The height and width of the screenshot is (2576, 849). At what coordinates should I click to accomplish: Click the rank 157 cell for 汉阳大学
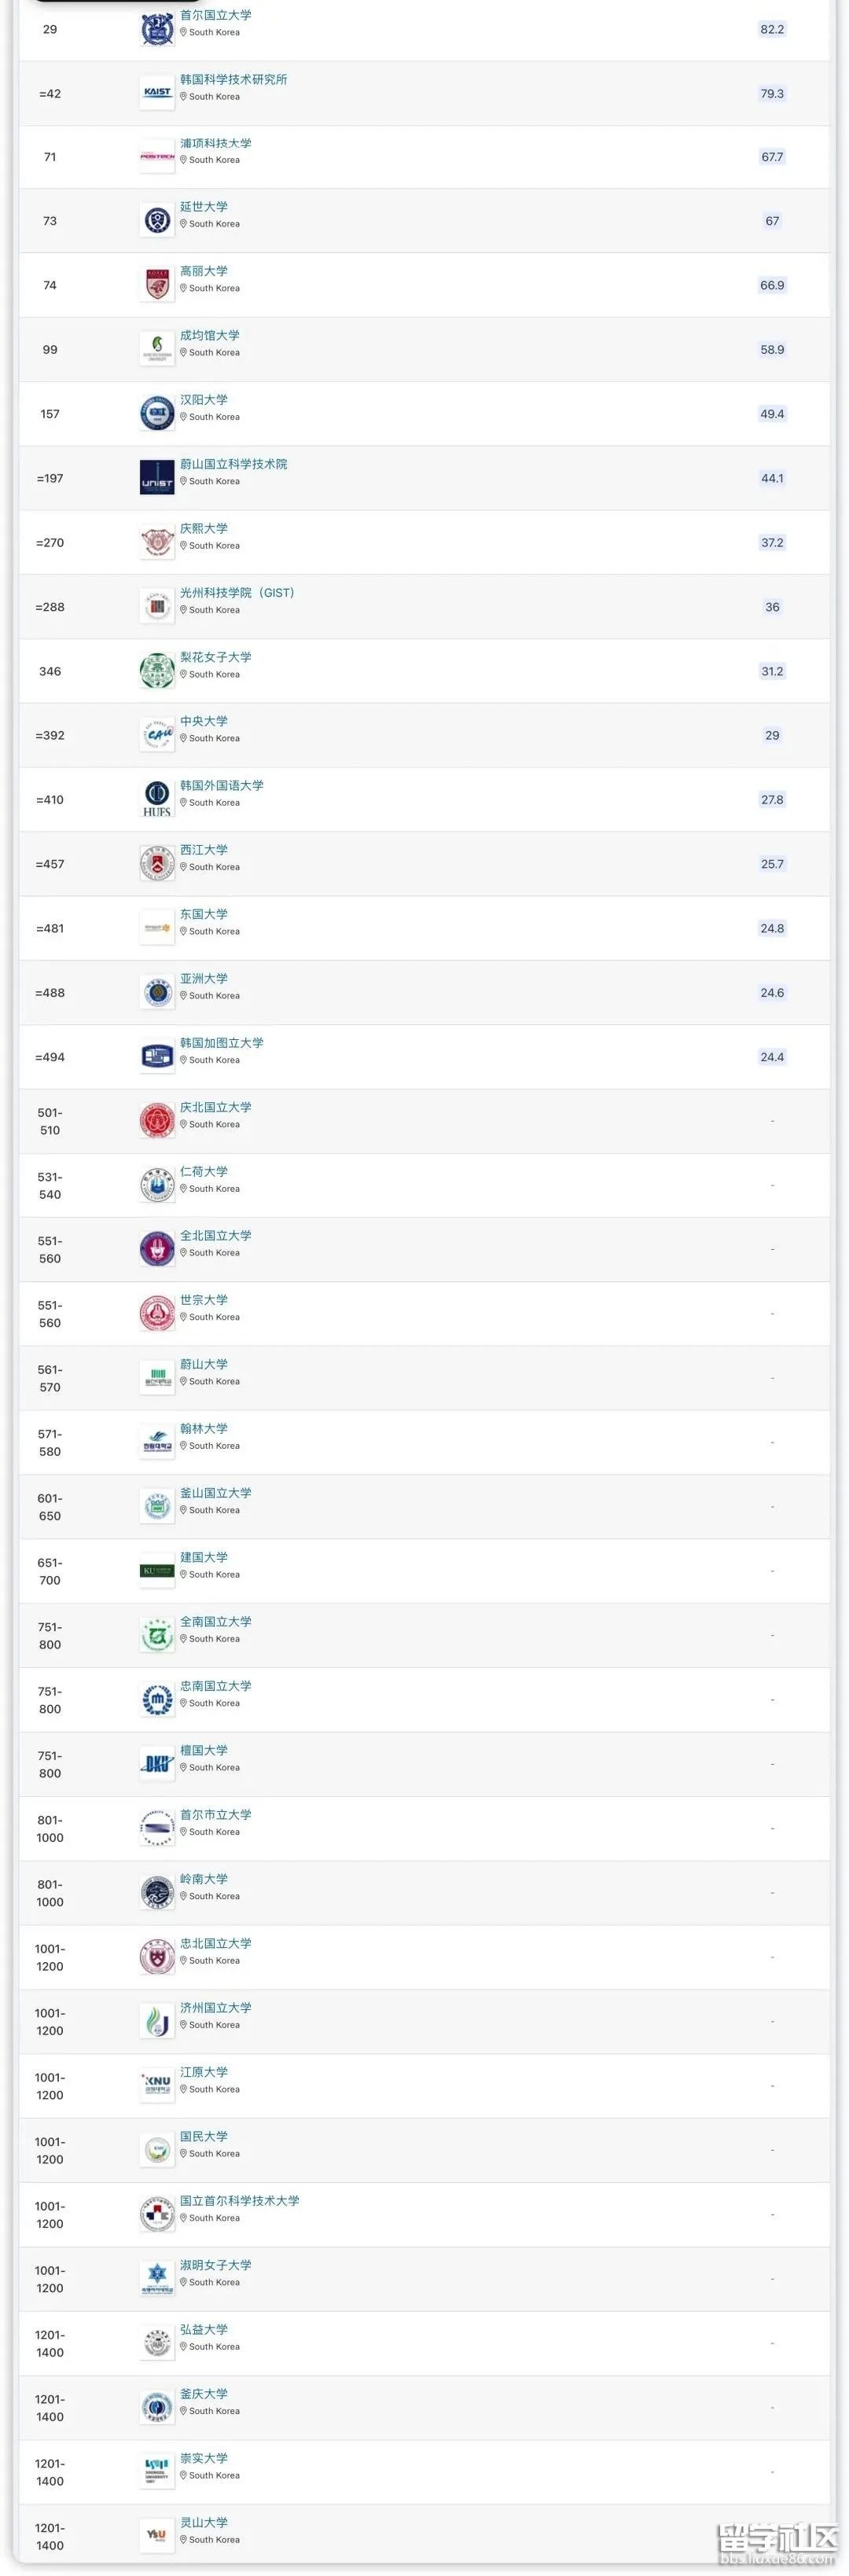point(50,414)
